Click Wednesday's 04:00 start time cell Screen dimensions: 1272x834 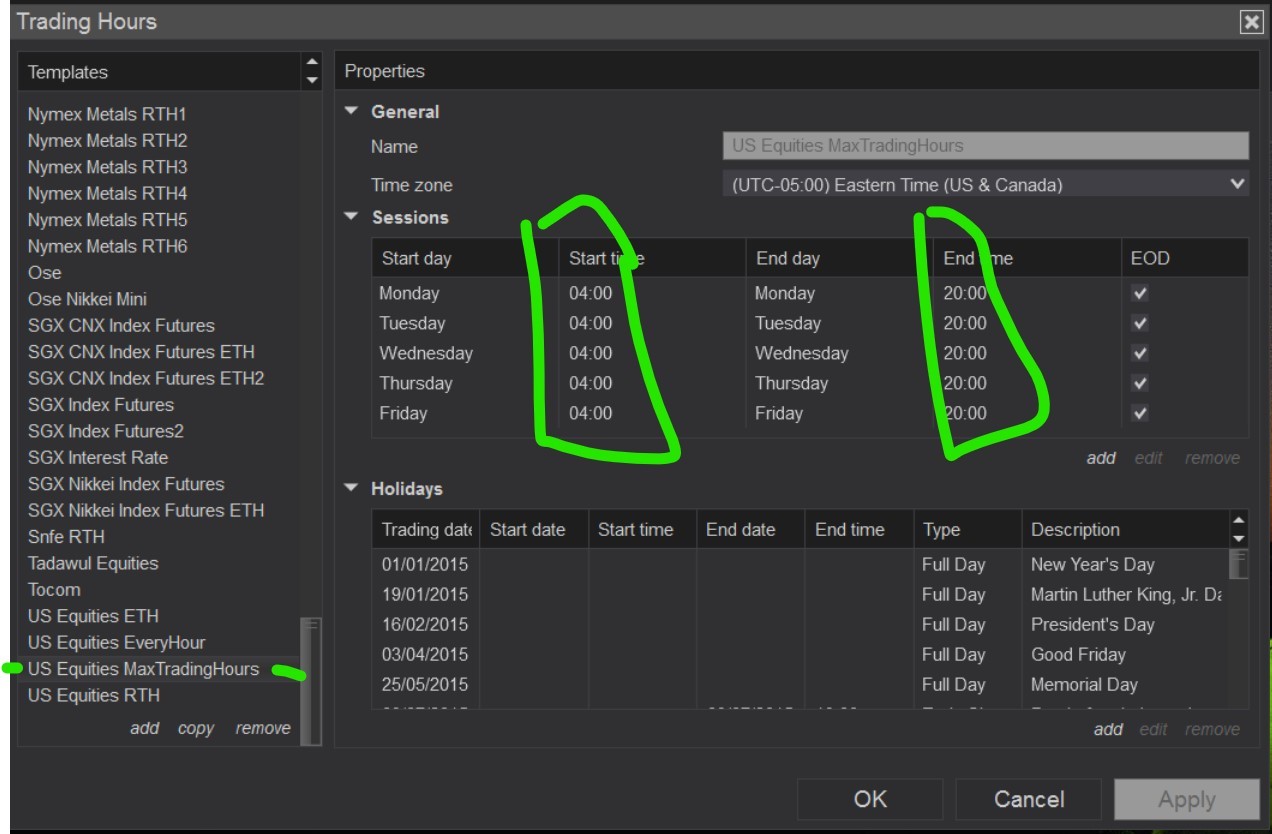[x=590, y=353]
